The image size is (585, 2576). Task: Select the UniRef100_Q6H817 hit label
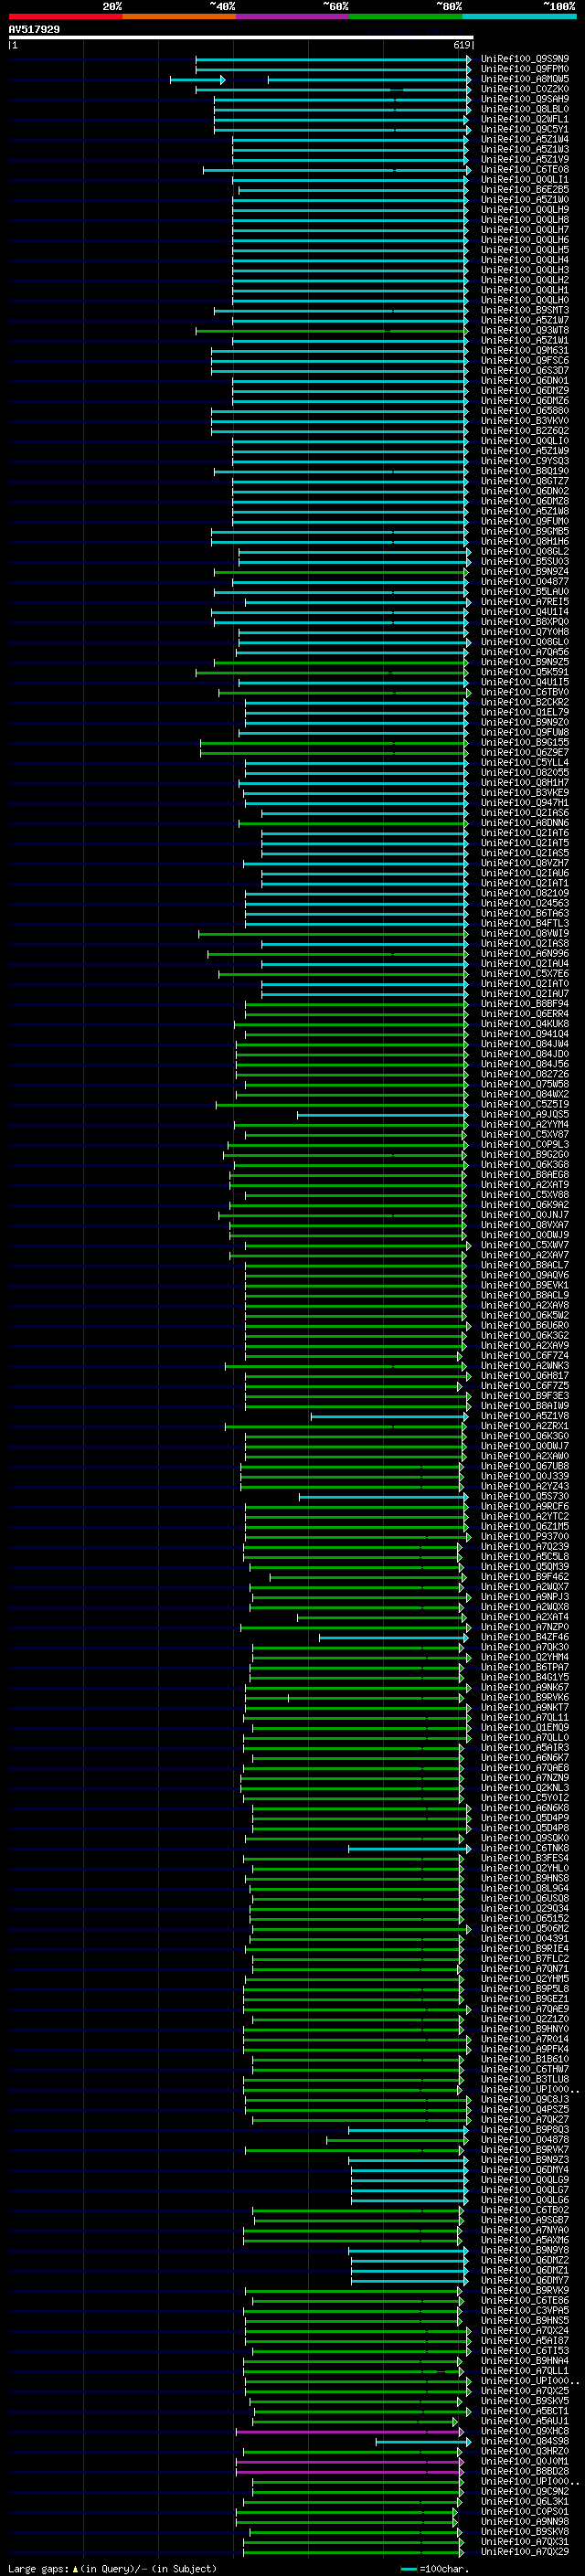[x=525, y=1375]
